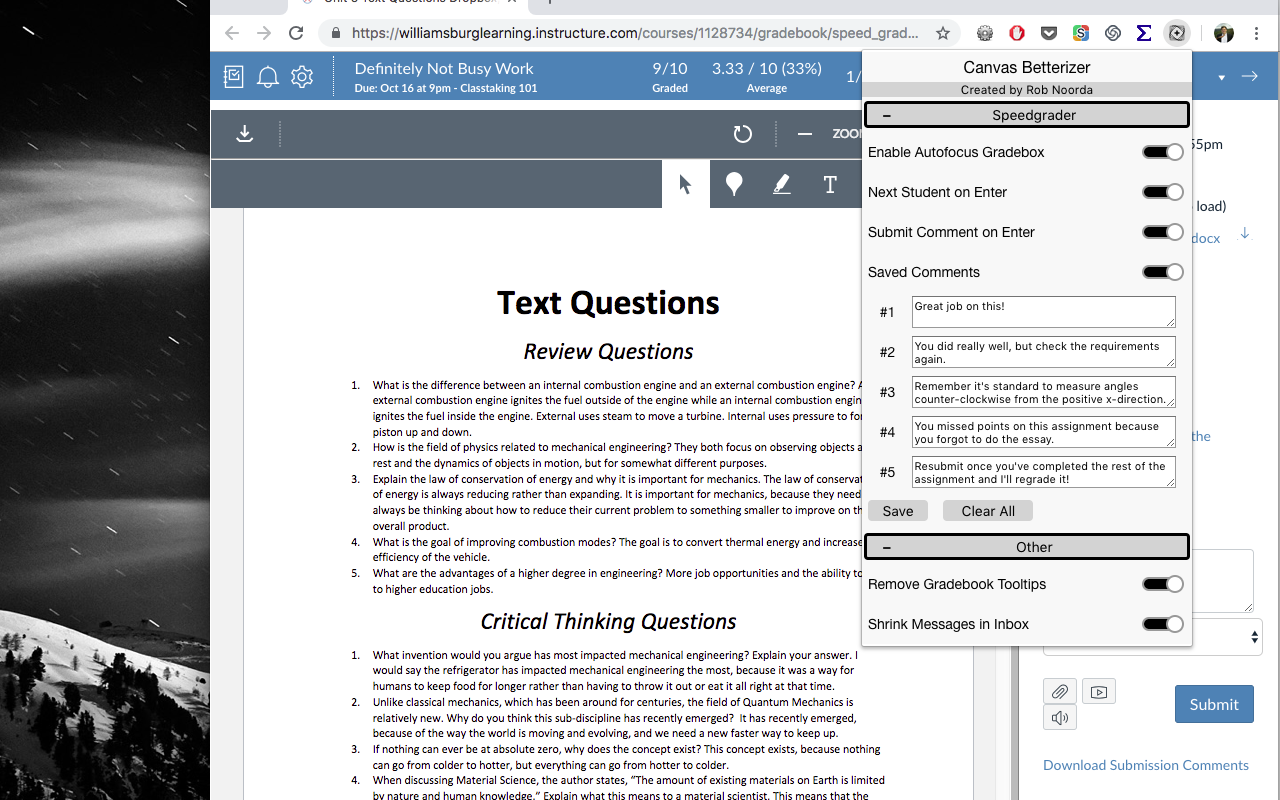The image size is (1280, 800).
Task: Attach a file with the paperclip icon
Action: point(1059,691)
